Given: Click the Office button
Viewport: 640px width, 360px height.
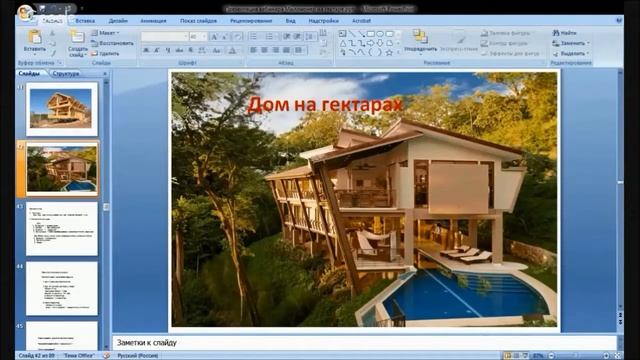Looking at the screenshot, I should [x=25, y=13].
